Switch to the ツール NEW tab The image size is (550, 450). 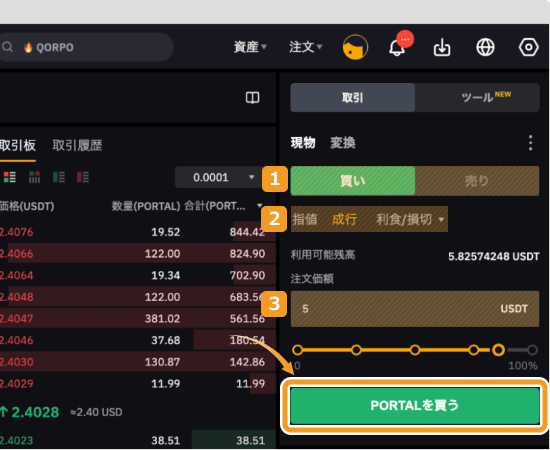(477, 98)
